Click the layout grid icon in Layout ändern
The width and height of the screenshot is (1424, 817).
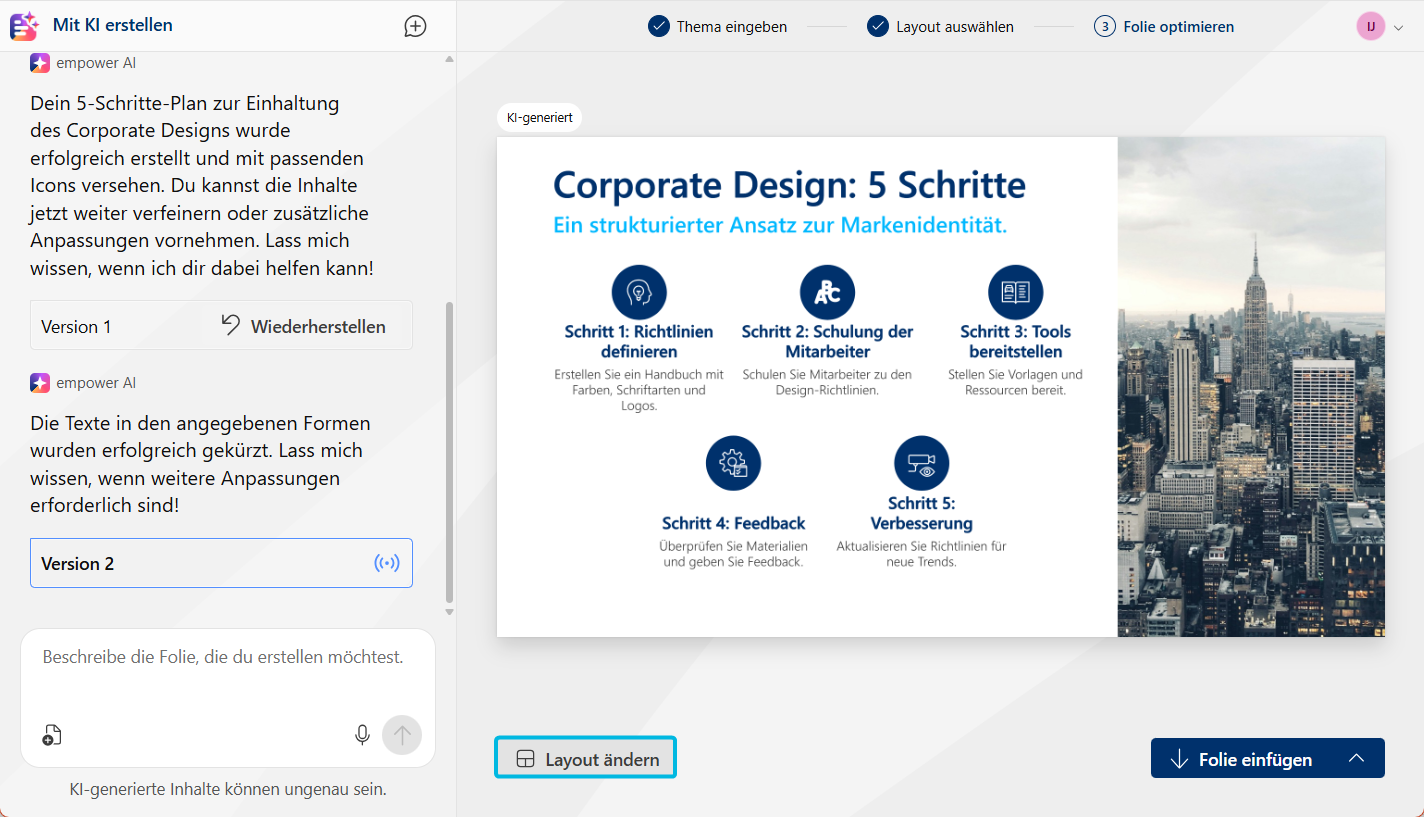tap(525, 759)
